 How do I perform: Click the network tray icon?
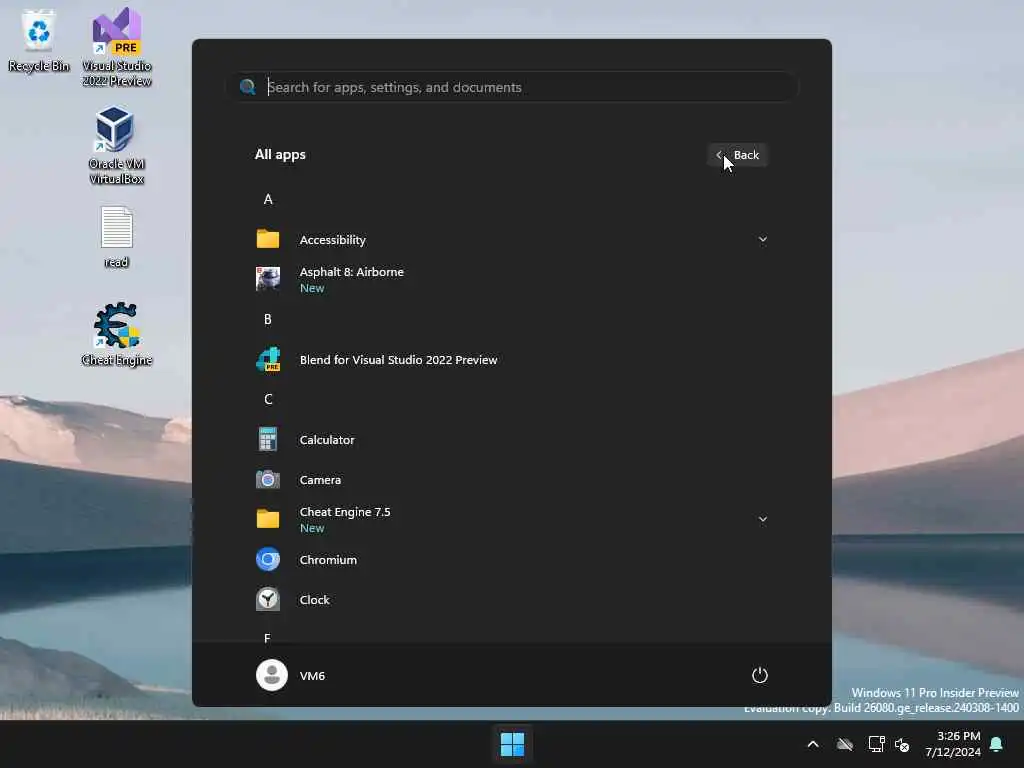pyautogui.click(x=876, y=744)
